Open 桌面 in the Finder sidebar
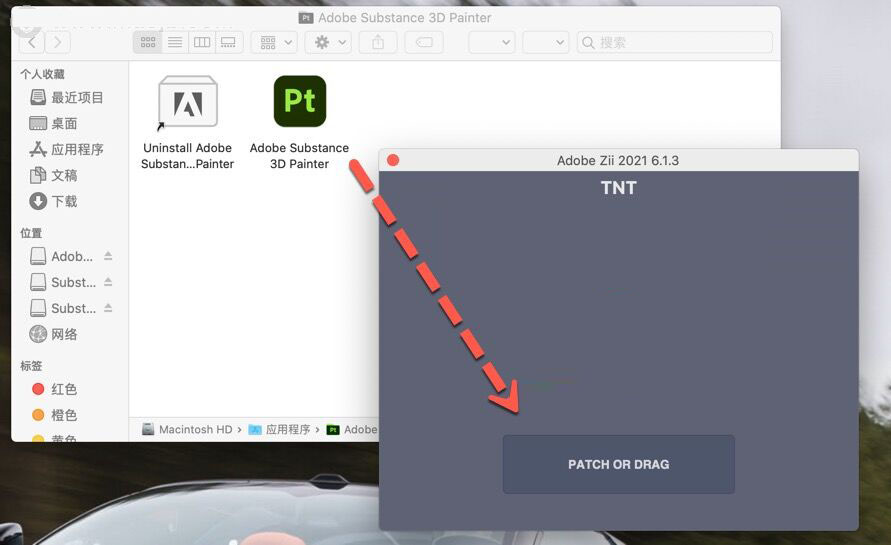Image resolution: width=891 pixels, height=545 pixels. point(53,123)
